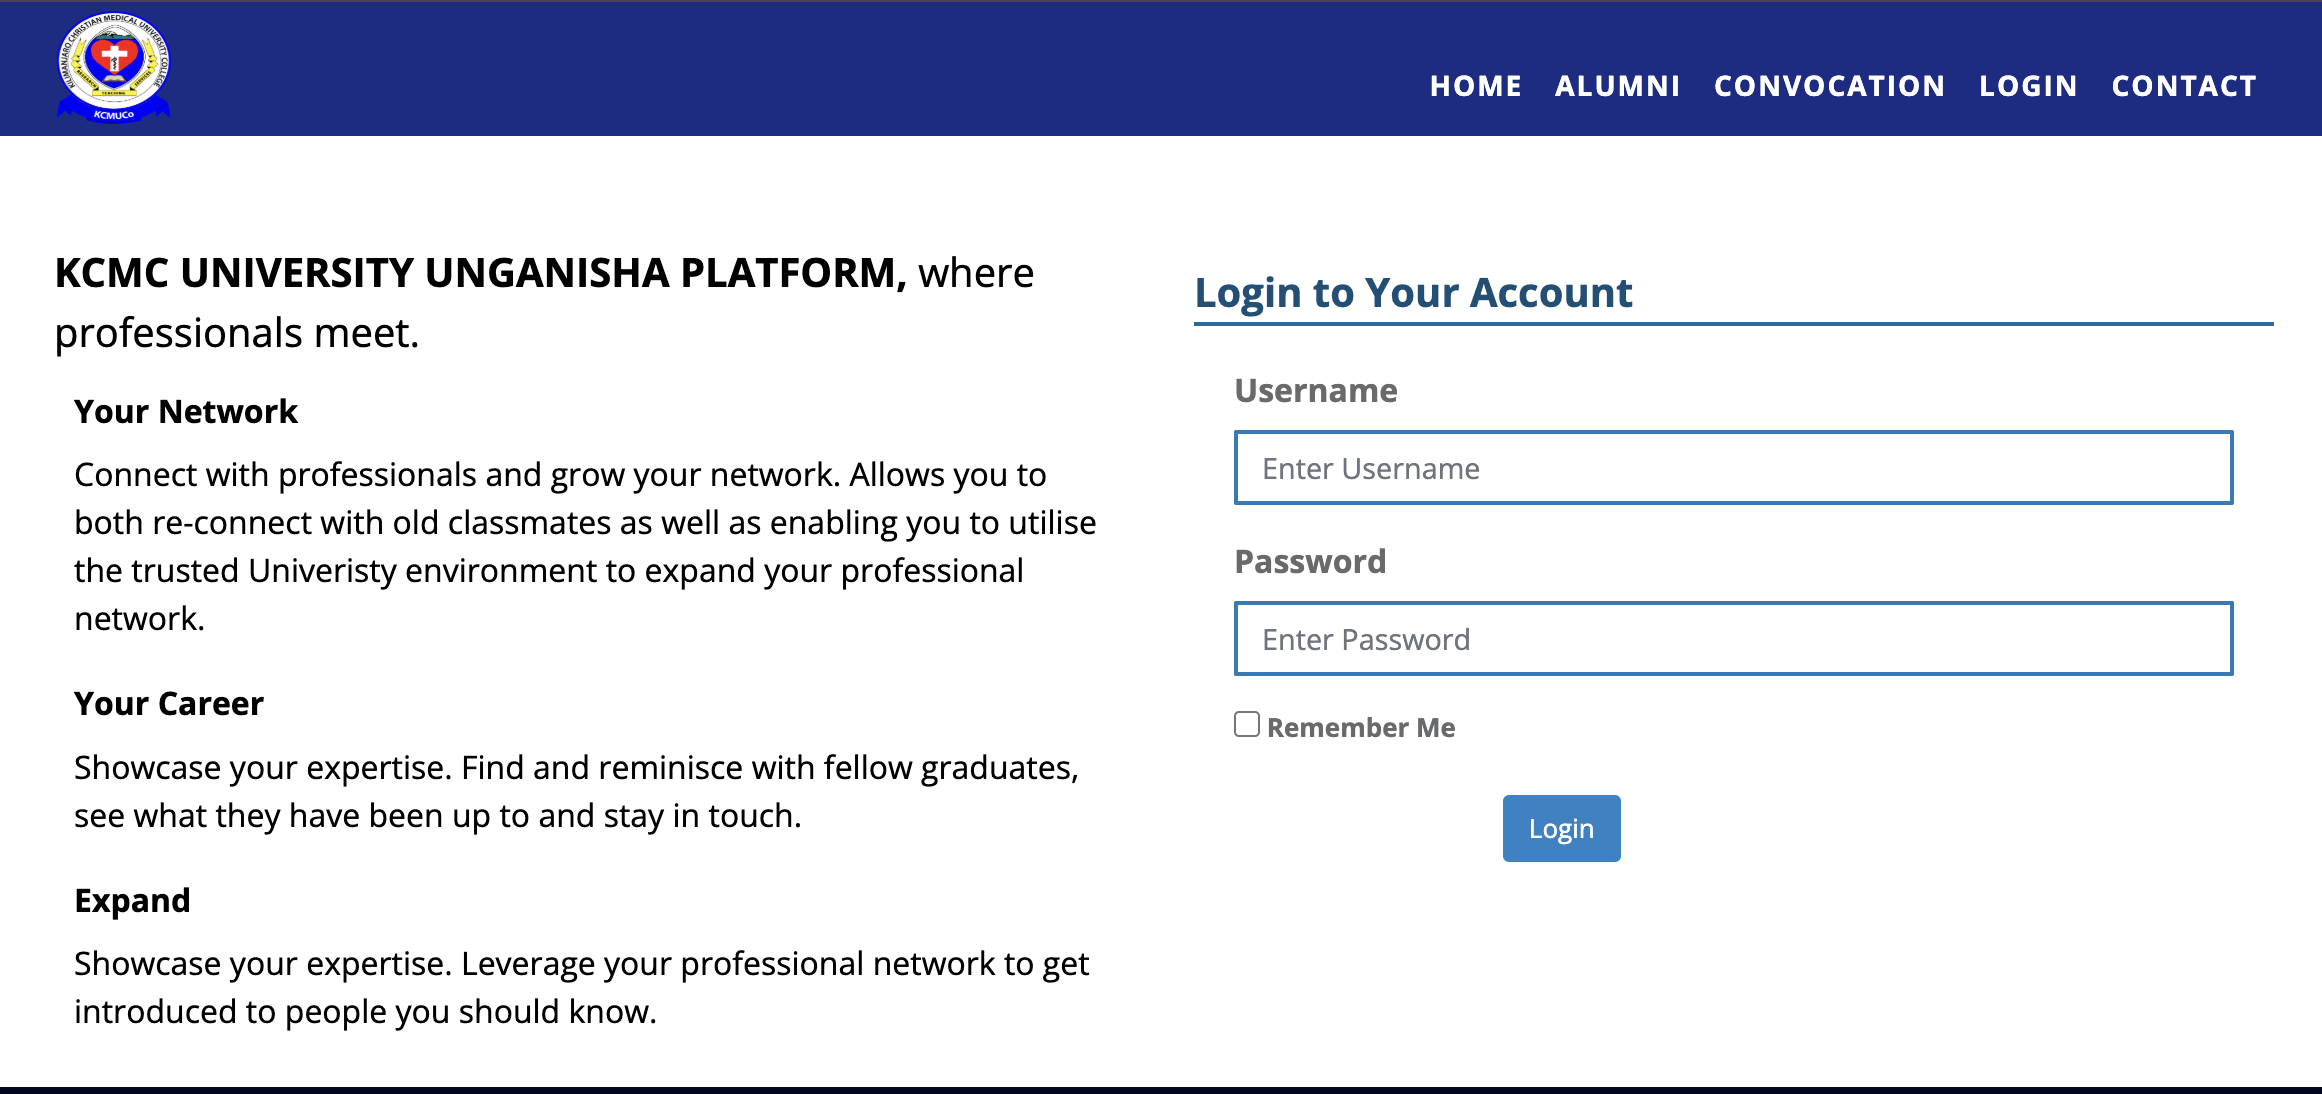The width and height of the screenshot is (2322, 1094).
Task: Click the KCMC UNIVERSITY UNGANISHA PLATFORM title
Action: tap(480, 273)
